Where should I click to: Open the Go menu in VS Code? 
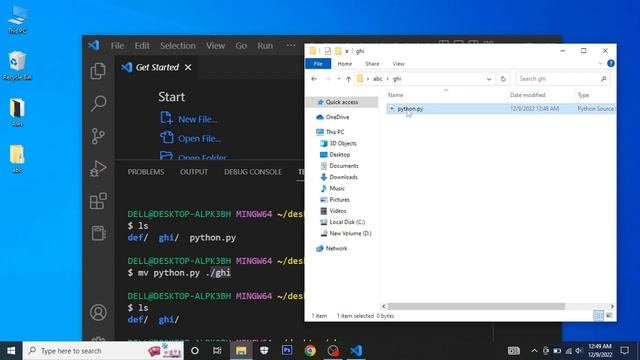[x=241, y=46]
